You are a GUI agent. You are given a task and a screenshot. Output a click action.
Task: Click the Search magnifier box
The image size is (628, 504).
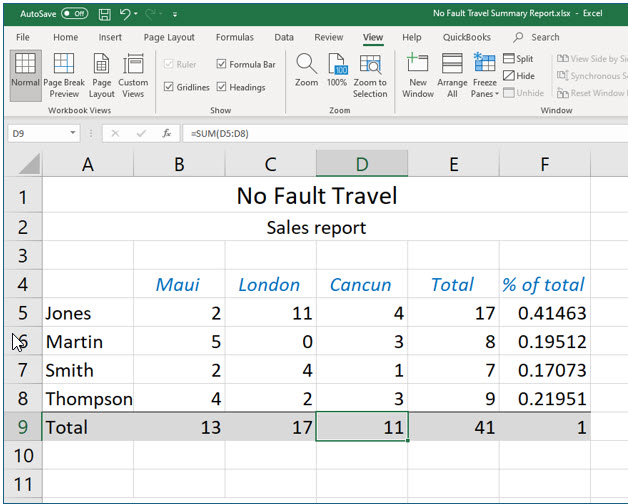coord(537,37)
